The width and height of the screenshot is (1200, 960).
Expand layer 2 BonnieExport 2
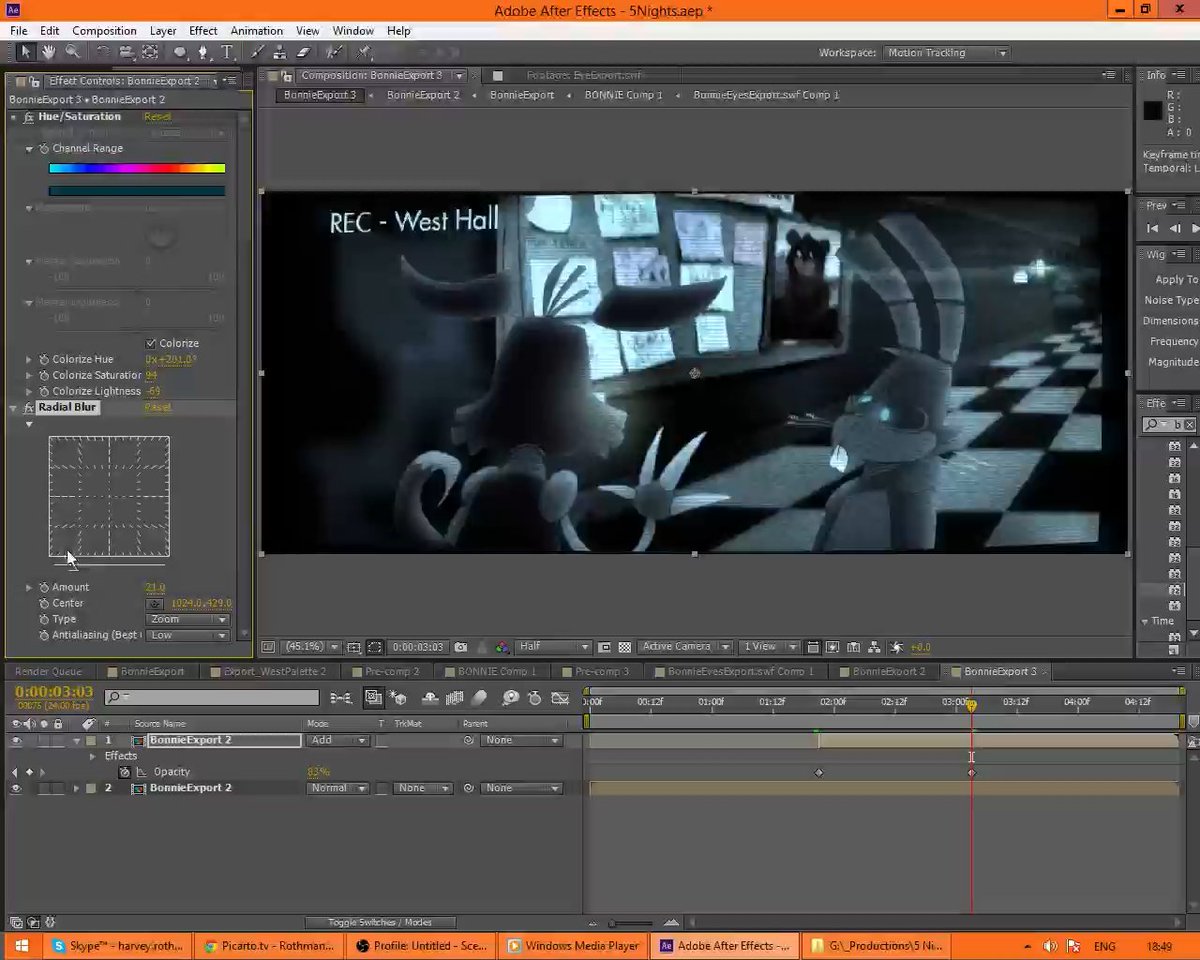pyautogui.click(x=76, y=788)
